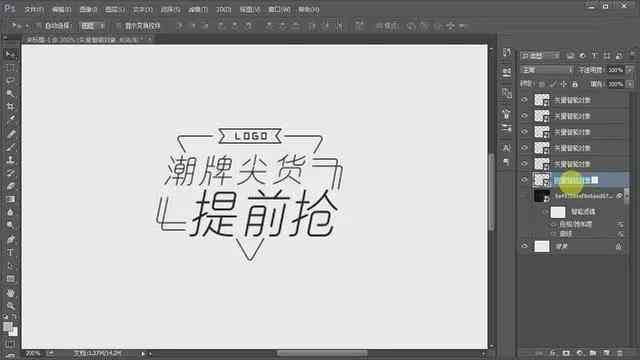Viewport: 640px width, 360px height.
Task: Click the delete layer trash icon
Action: click(x=620, y=353)
